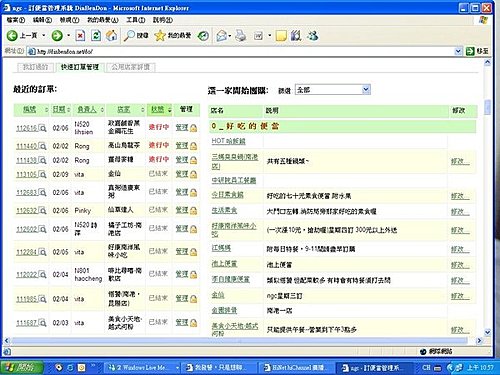Image resolution: width=500 pixels, height=375 pixels.
Task: Open the Windows 開始 Start button
Action: [x=22, y=367]
